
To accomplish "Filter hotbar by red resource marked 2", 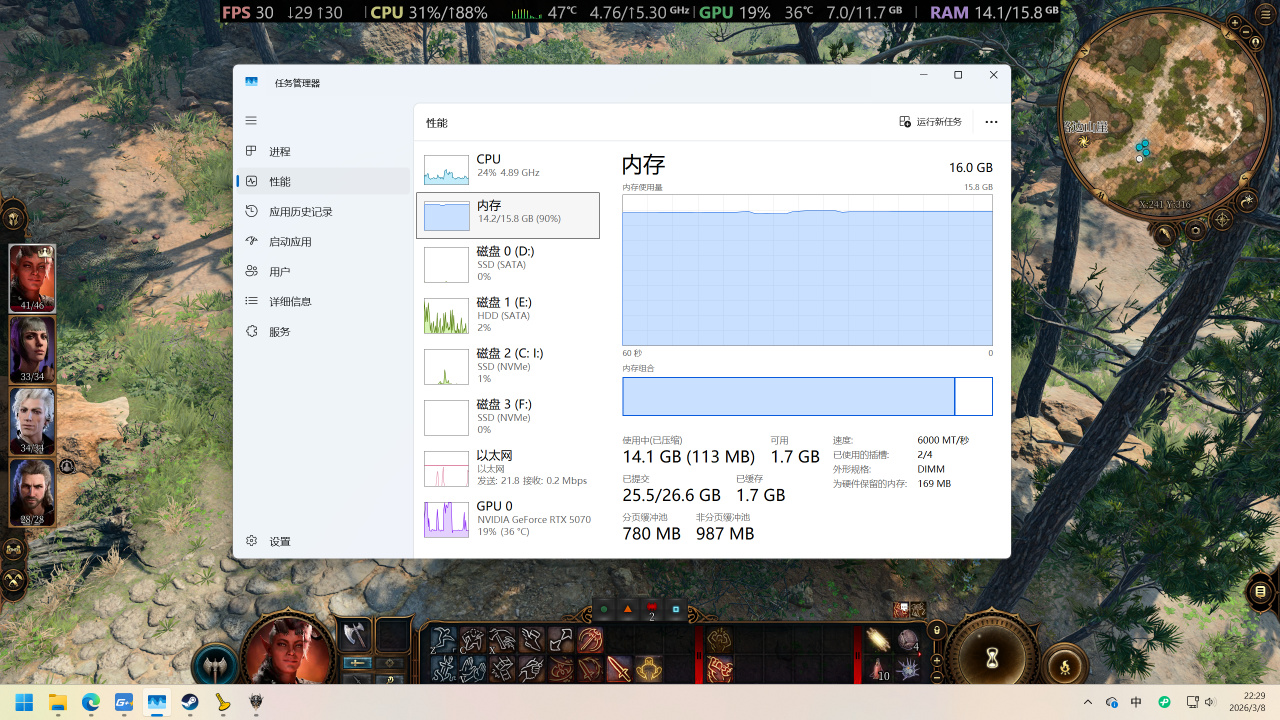I will 652,609.
